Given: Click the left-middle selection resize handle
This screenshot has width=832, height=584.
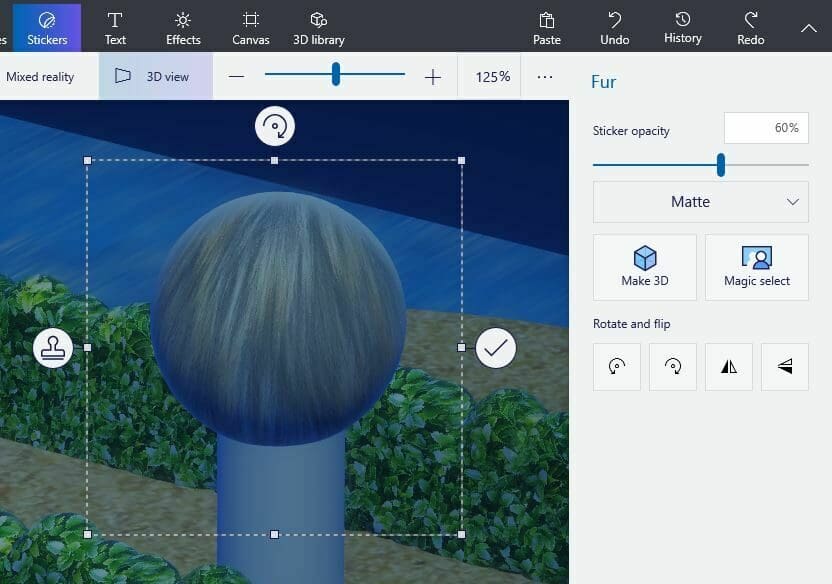Looking at the screenshot, I should tap(88, 347).
